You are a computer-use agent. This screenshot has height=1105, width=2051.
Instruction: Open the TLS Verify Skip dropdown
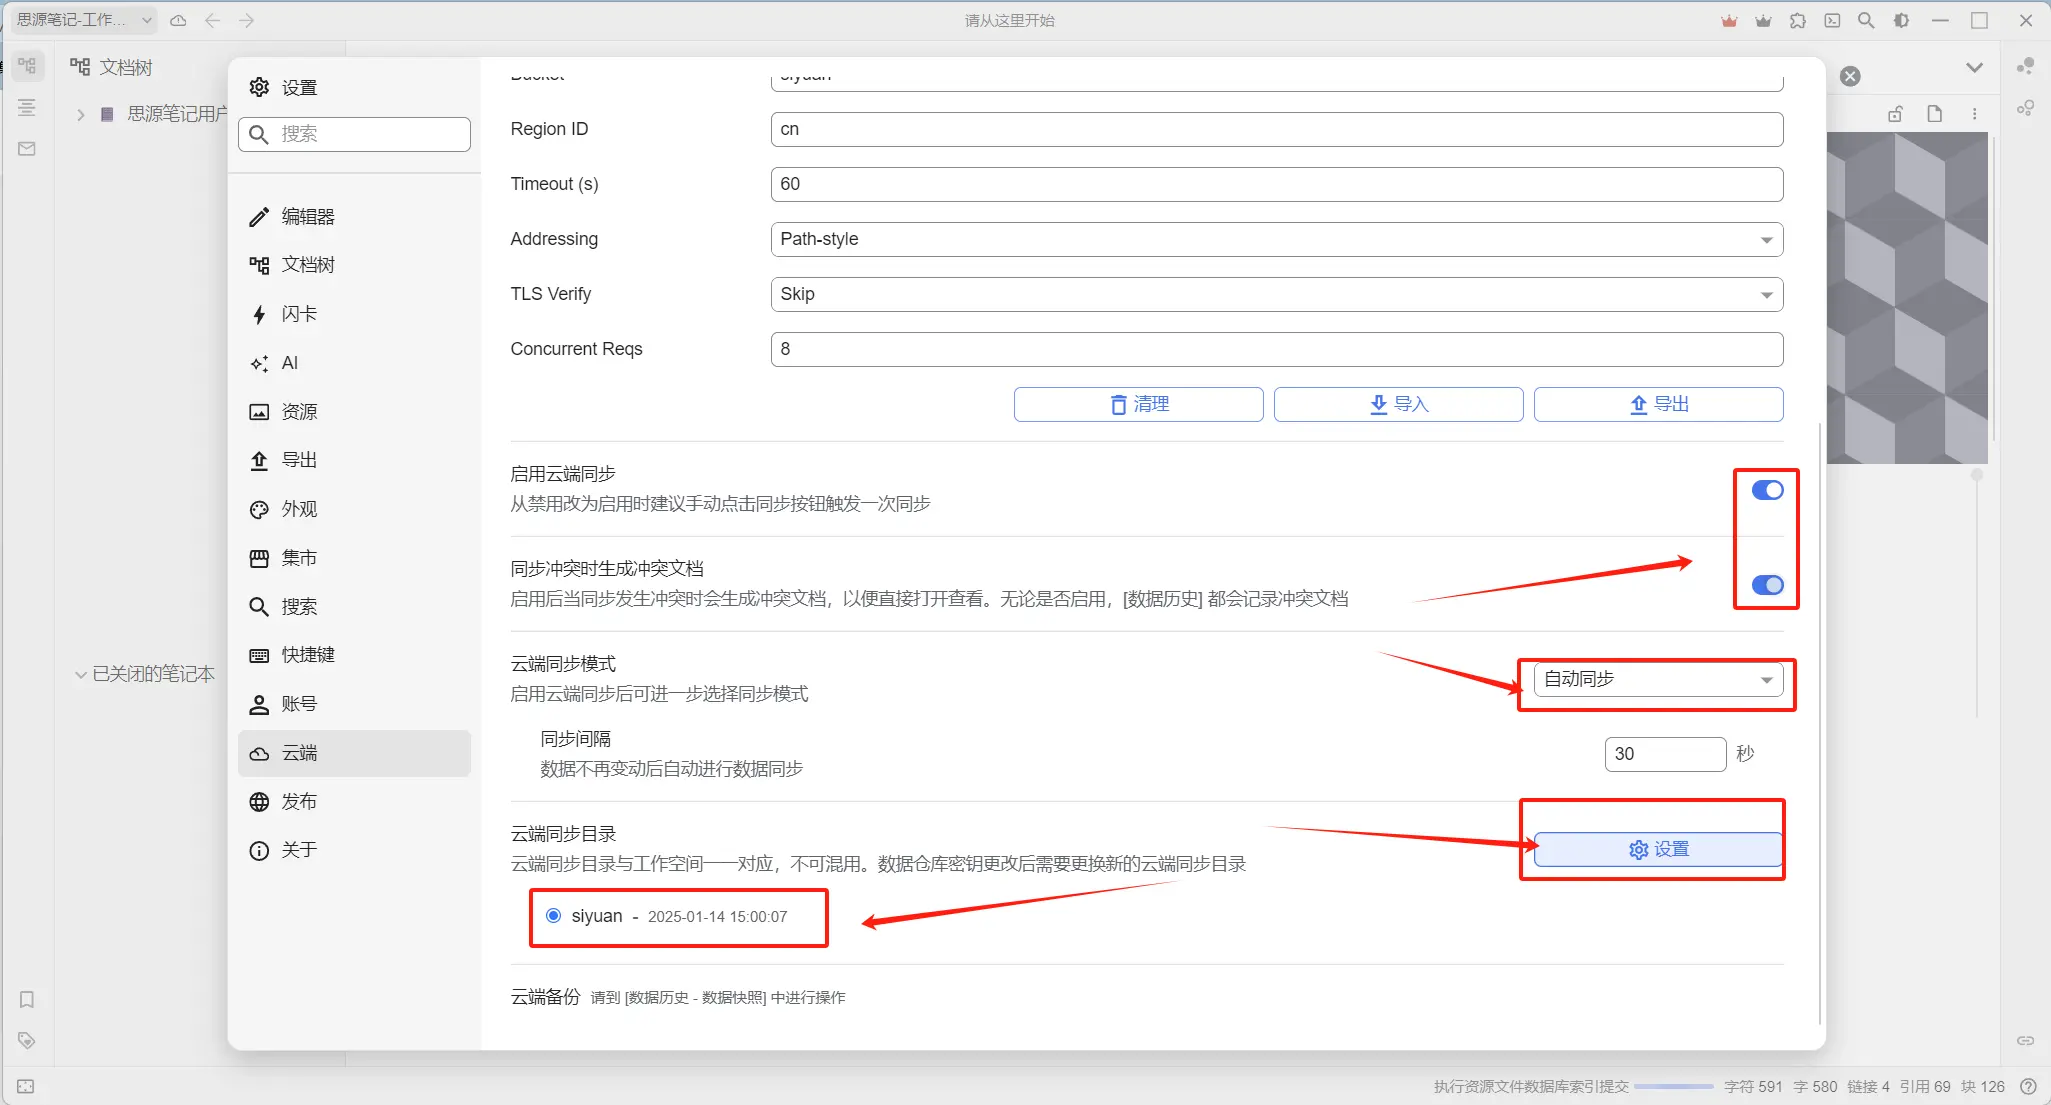pos(1277,294)
